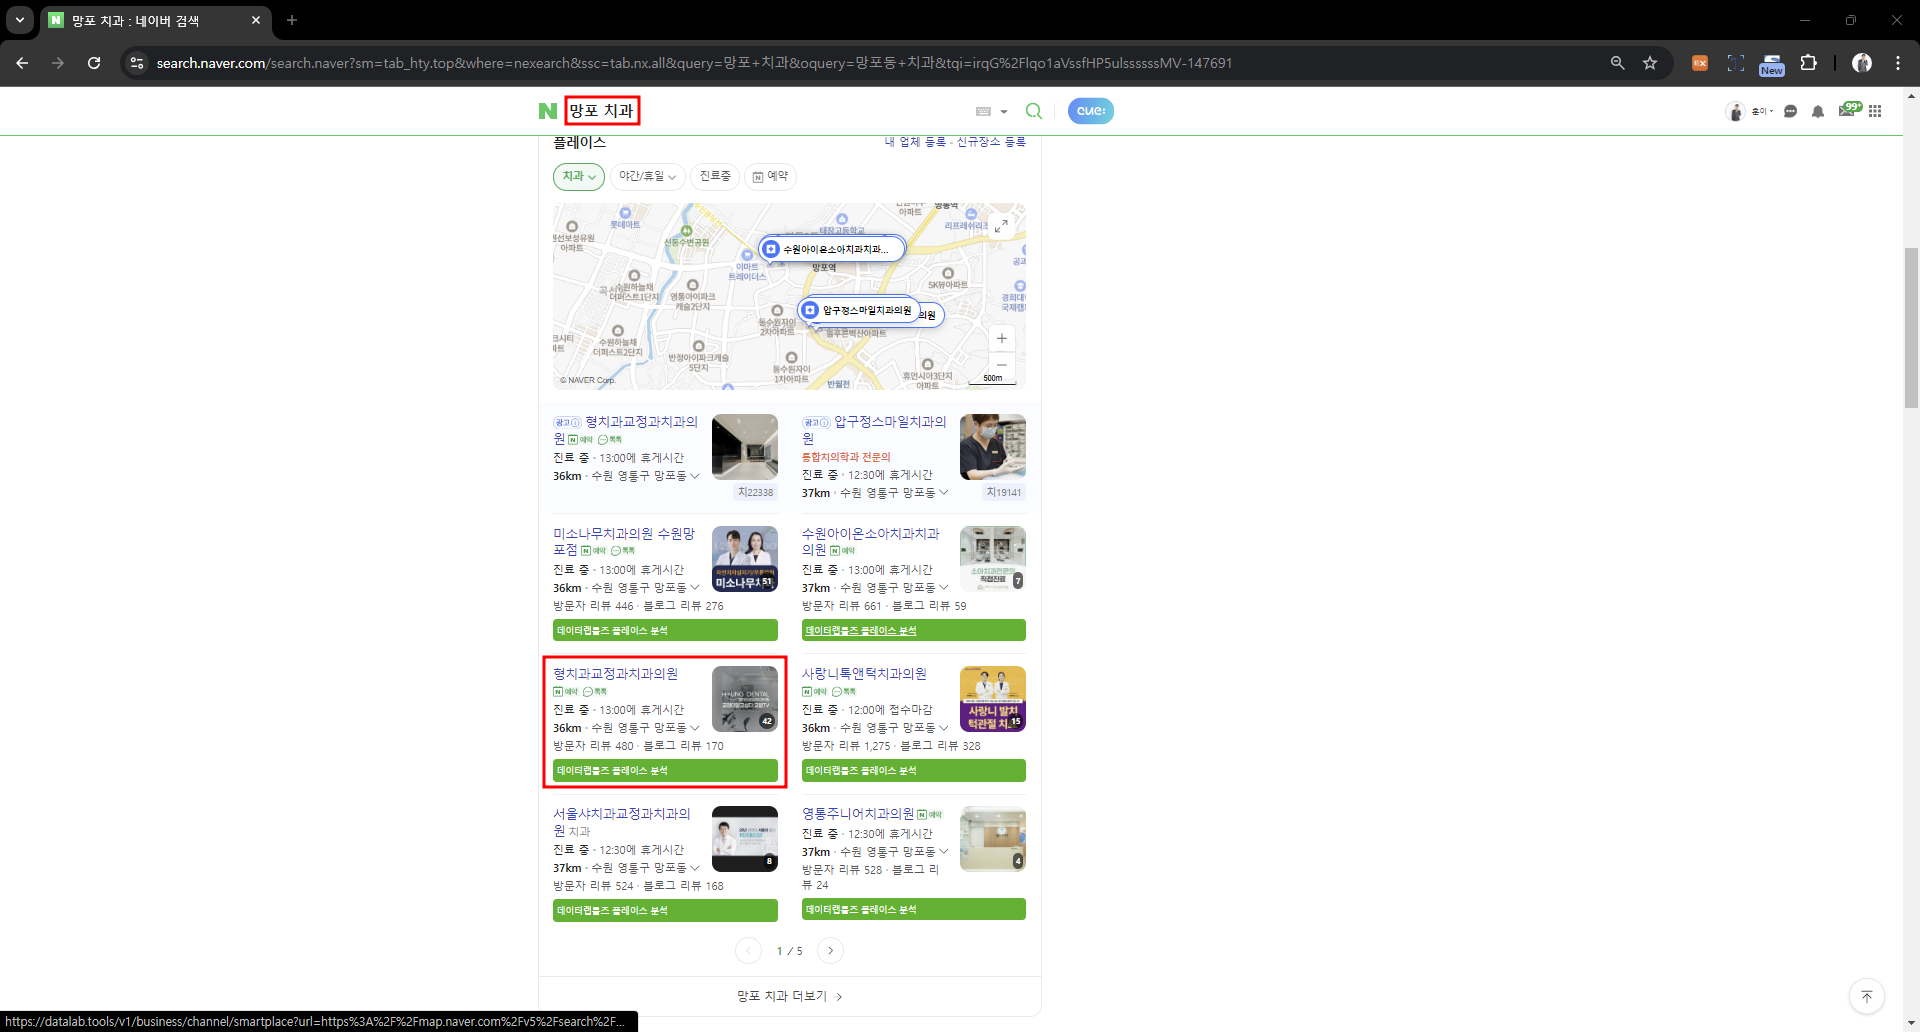Click 데이터랩툴즈 button under 영통주니어치과의원
Image resolution: width=1920 pixels, height=1032 pixels.
(x=913, y=910)
